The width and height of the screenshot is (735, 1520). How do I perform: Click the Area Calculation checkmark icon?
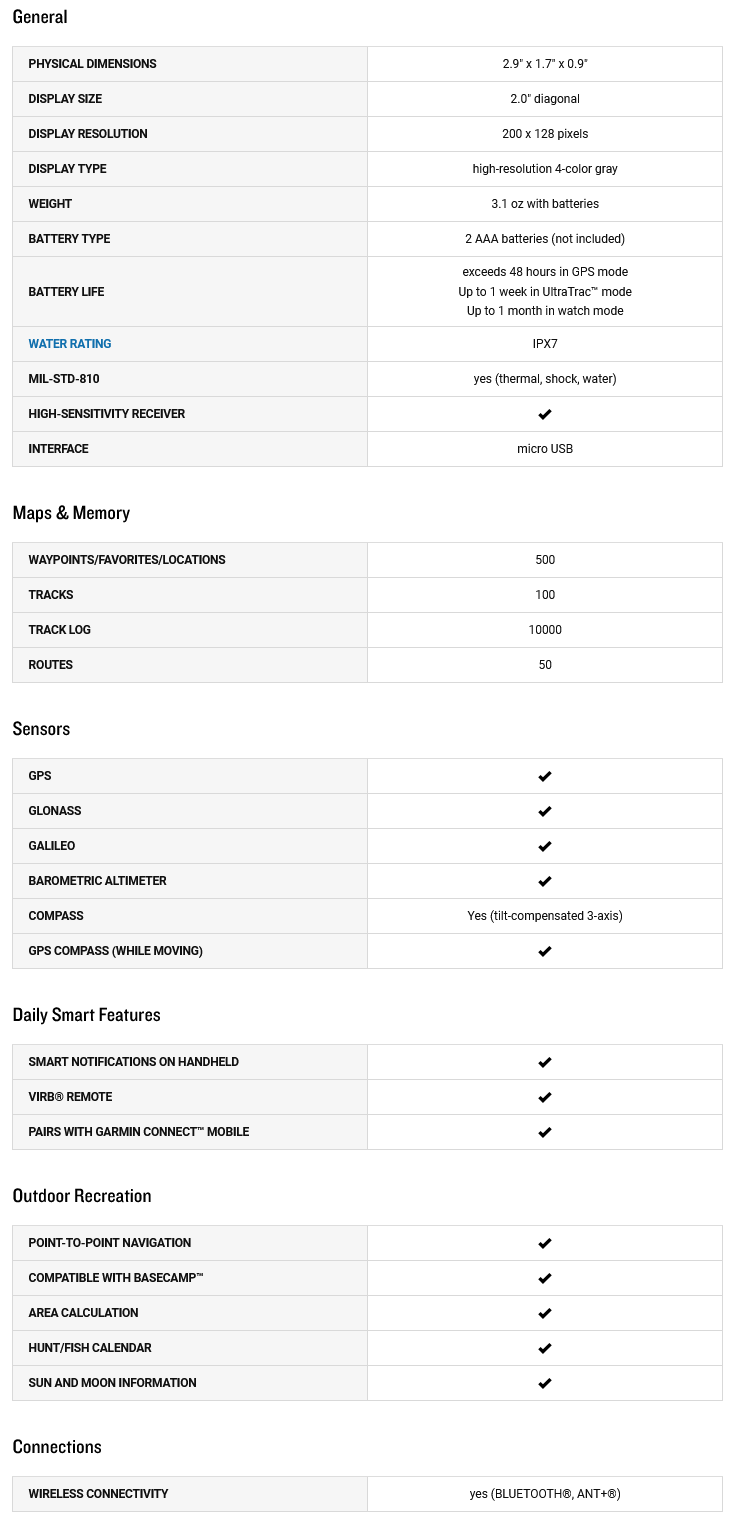[x=545, y=1313]
